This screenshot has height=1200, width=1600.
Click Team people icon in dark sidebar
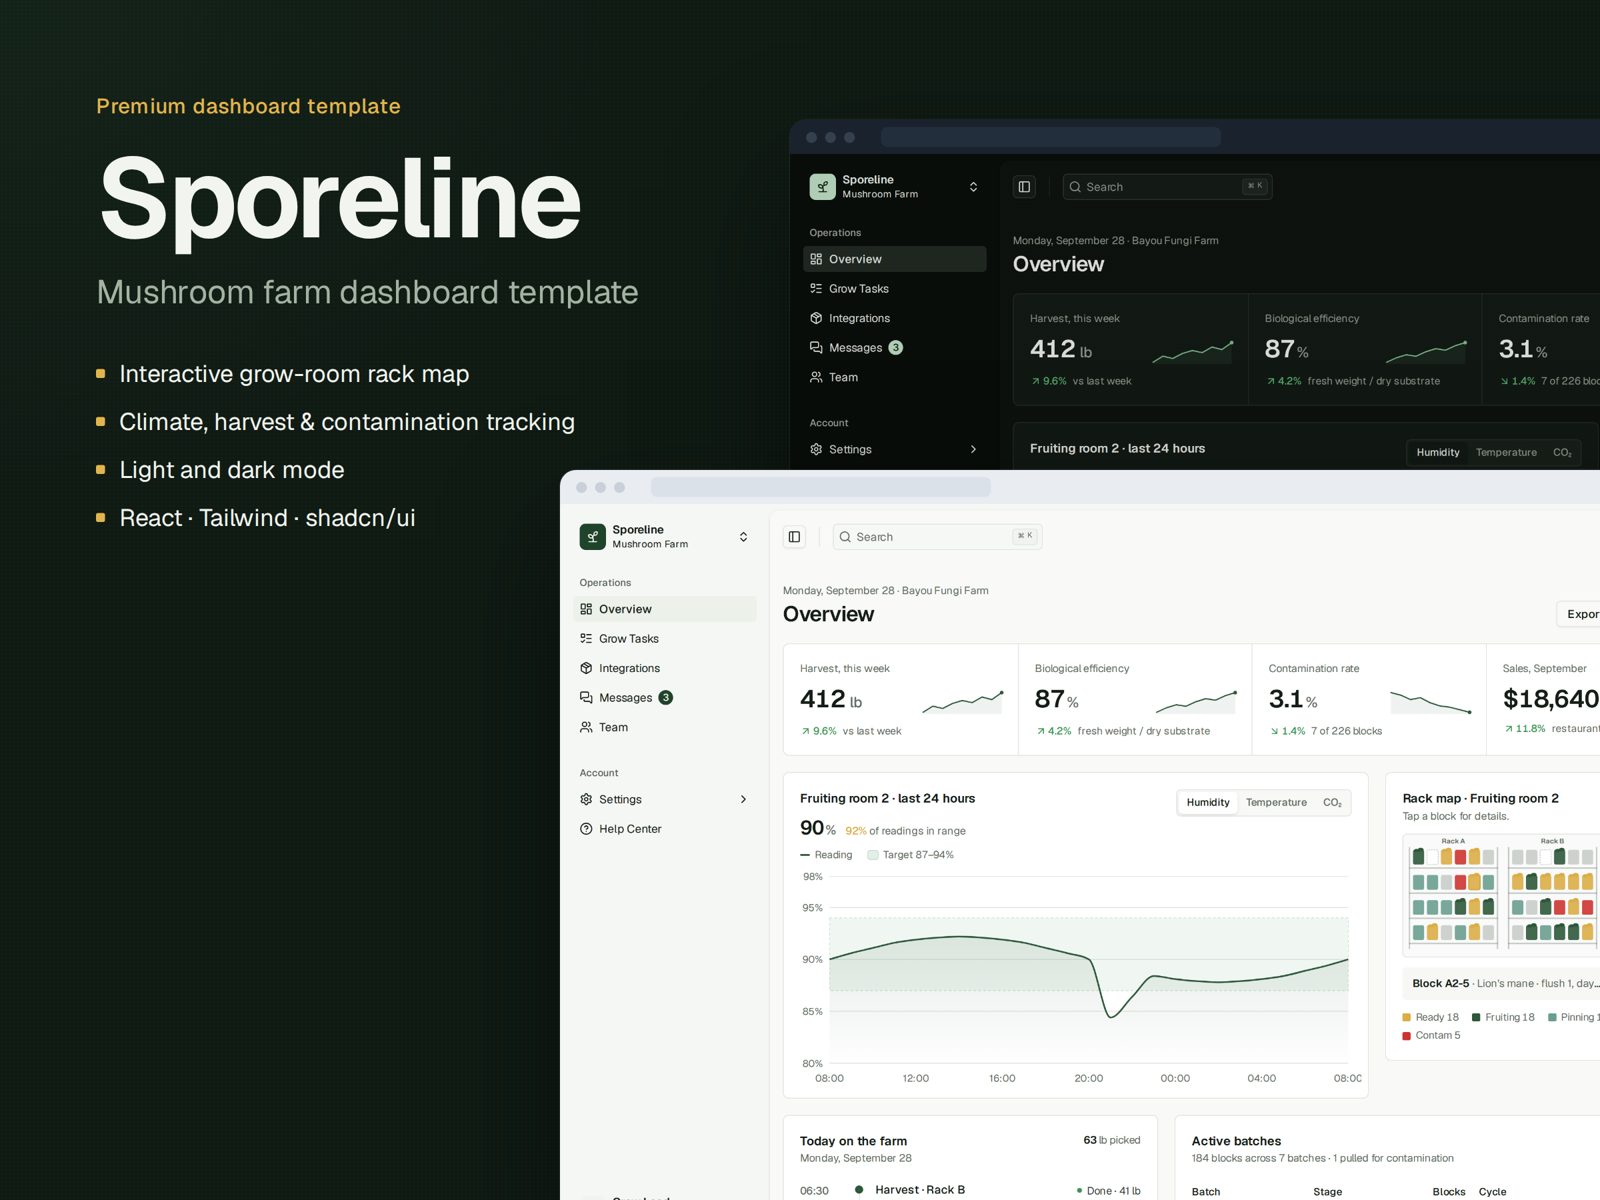tap(816, 377)
